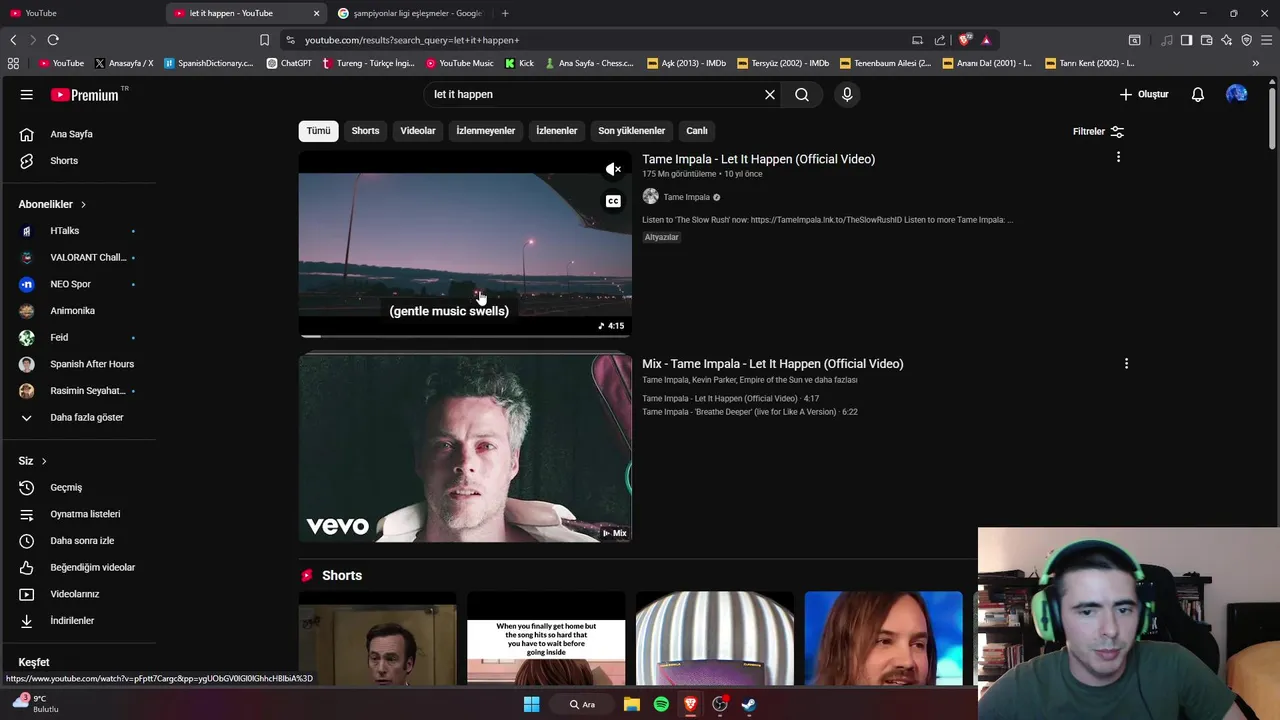Expand the Abonelikler section
The width and height of the screenshot is (1280, 720).
52,204
